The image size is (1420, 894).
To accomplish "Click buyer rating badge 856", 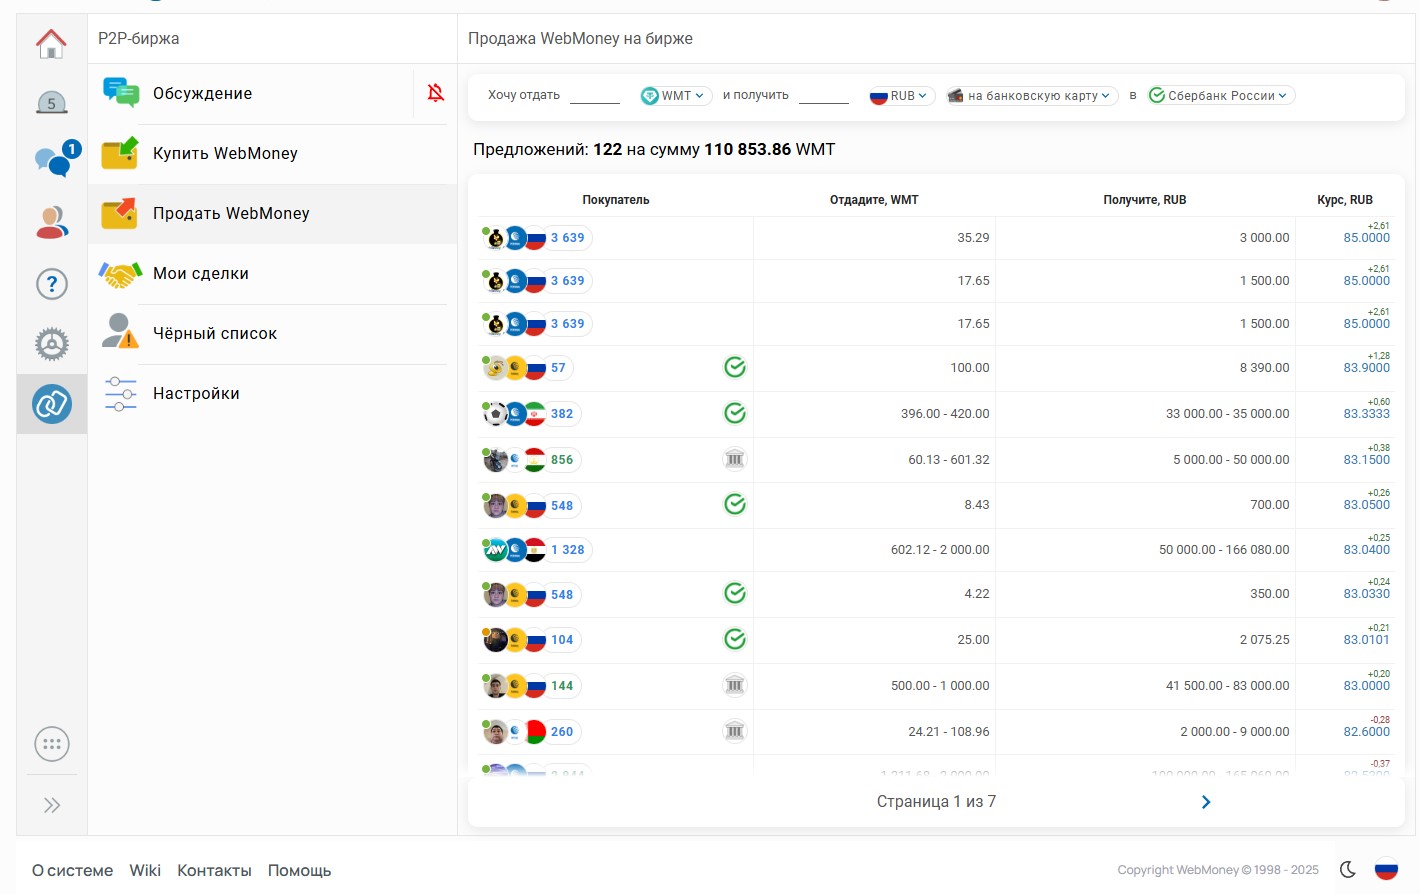I will point(562,460).
